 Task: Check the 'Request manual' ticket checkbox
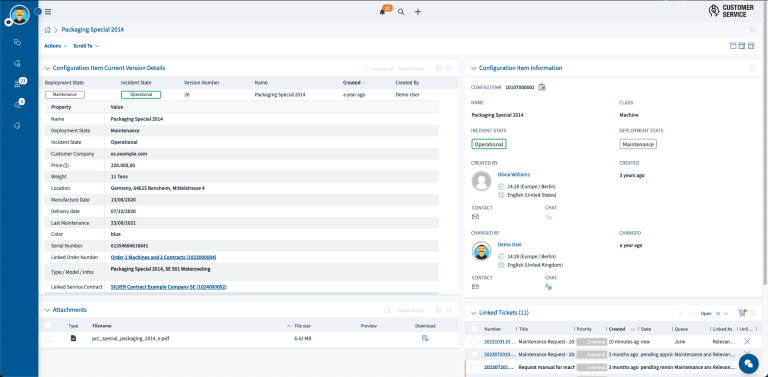click(474, 367)
